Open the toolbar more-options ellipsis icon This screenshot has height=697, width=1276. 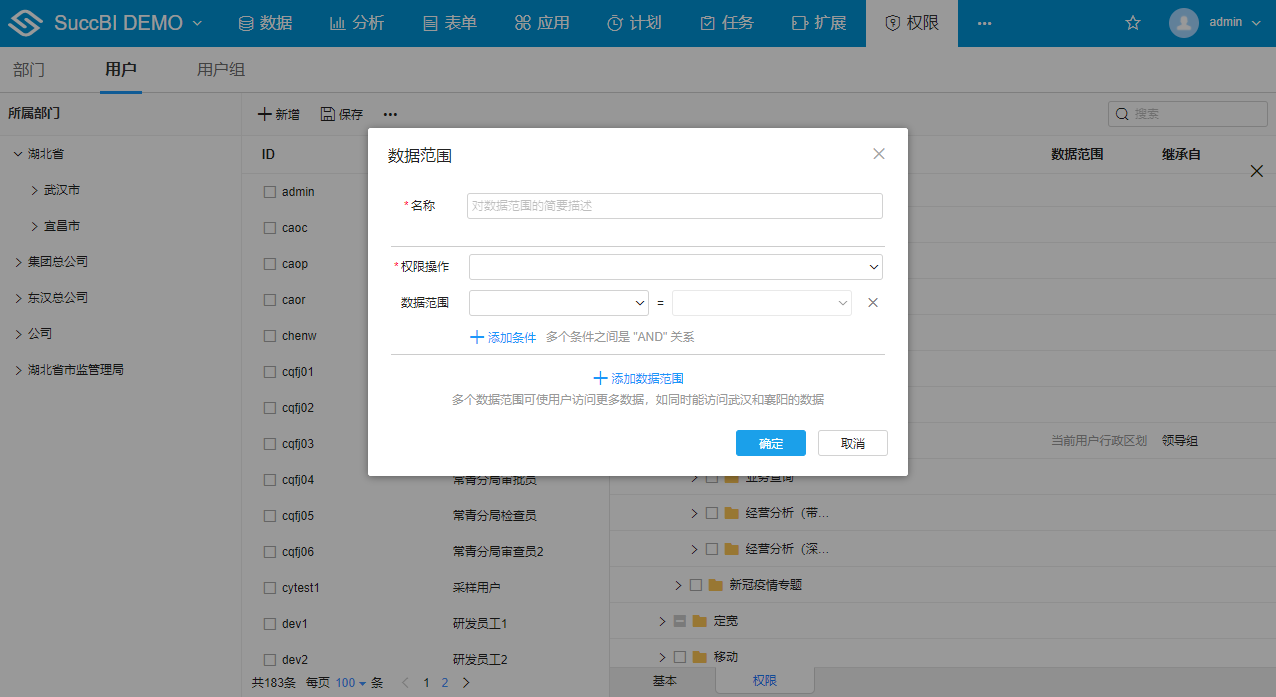390,114
